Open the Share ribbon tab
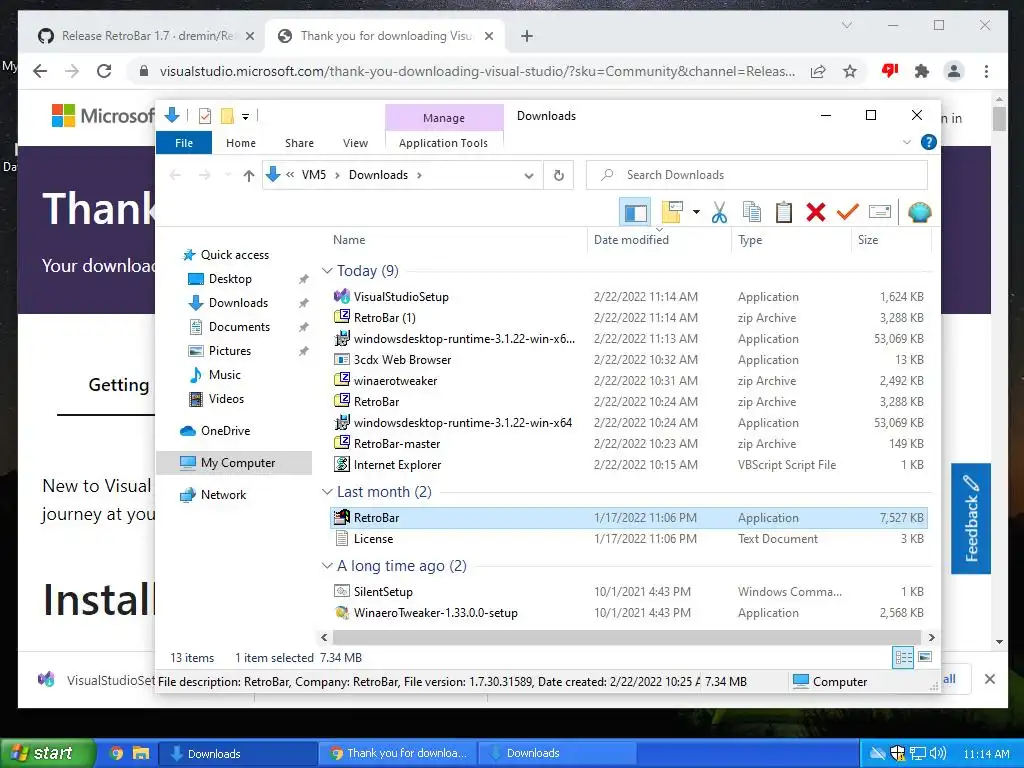Viewport: 1024px width, 768px height. coord(299,143)
